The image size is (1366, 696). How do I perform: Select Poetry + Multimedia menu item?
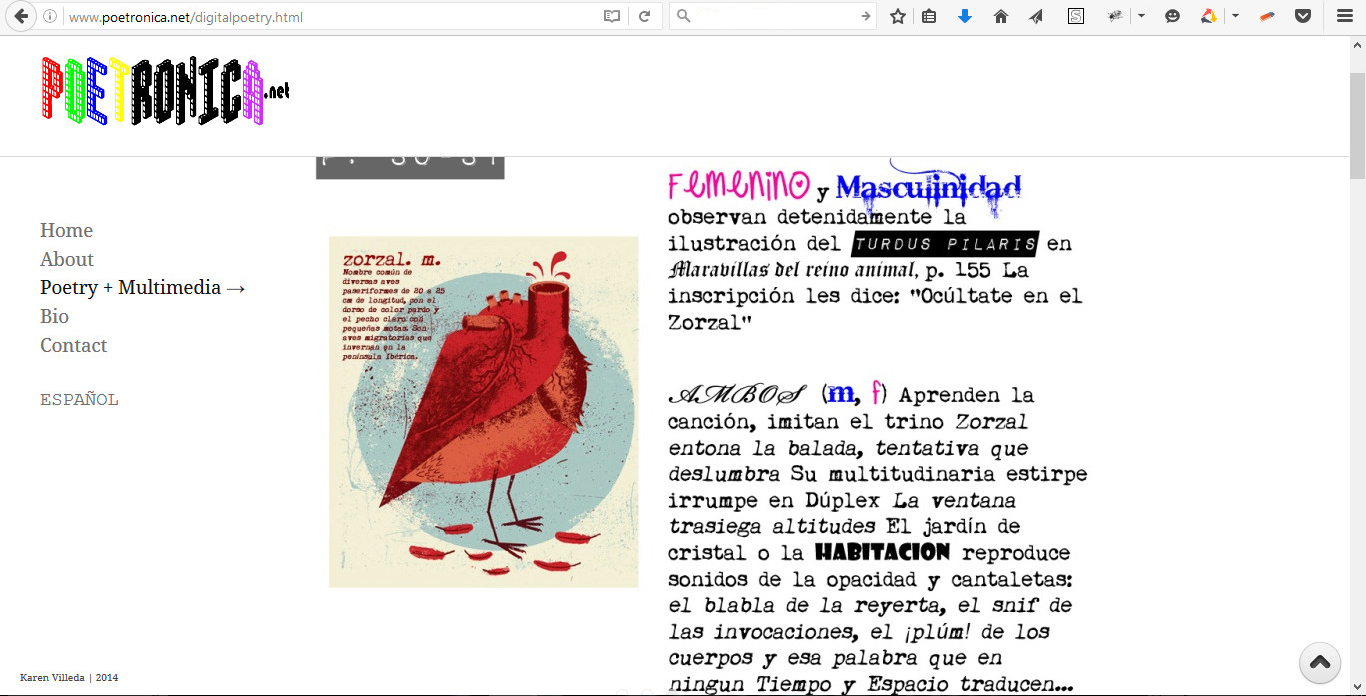(x=143, y=288)
